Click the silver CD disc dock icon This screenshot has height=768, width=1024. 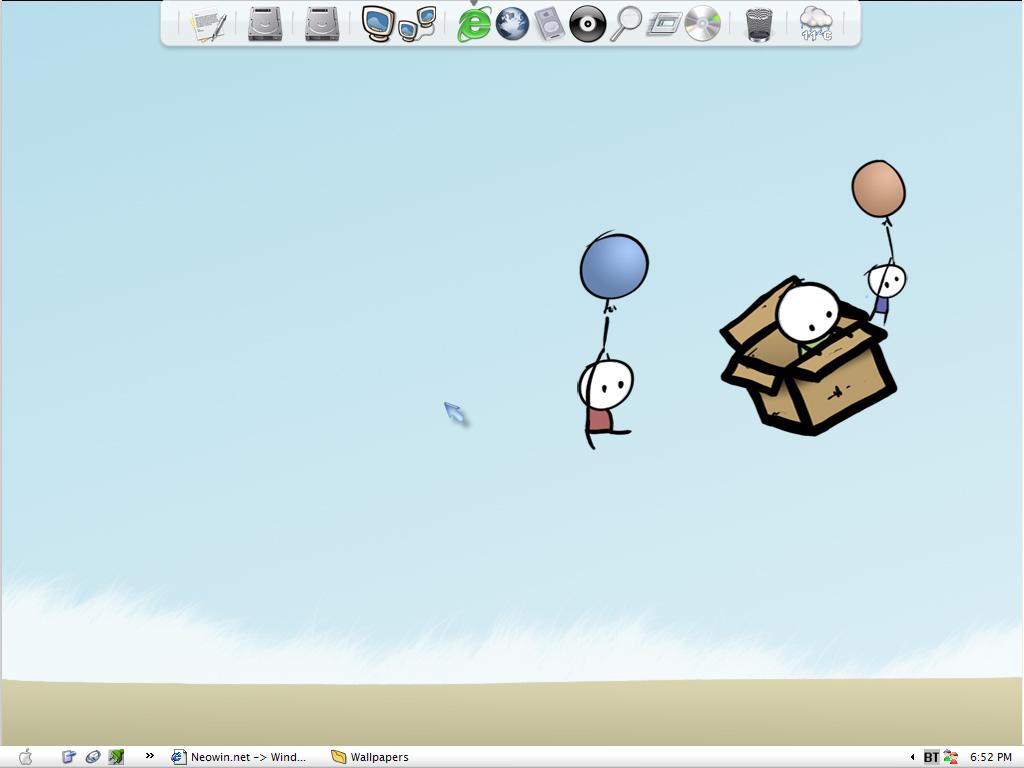click(x=702, y=23)
